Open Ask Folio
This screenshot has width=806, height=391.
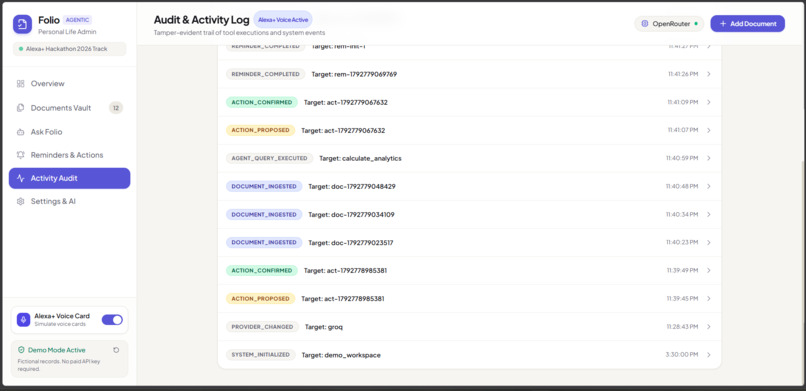click(69, 132)
